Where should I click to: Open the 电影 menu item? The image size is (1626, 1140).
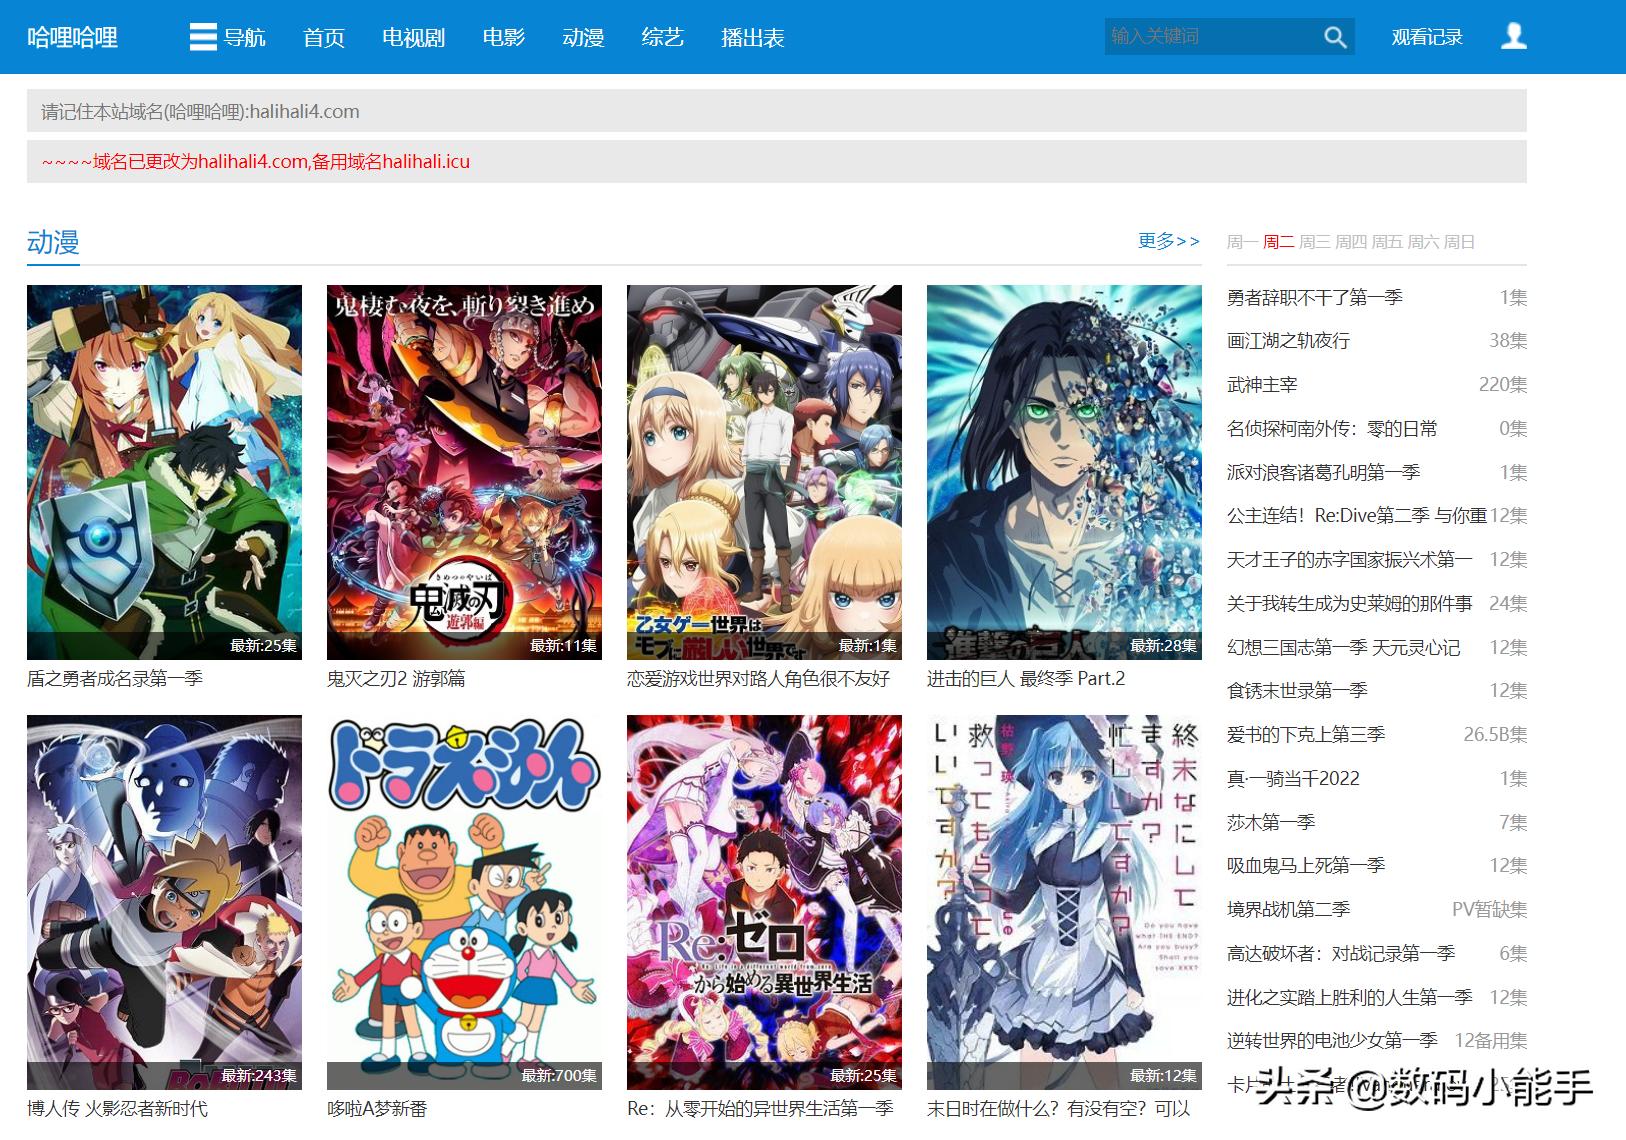pyautogui.click(x=503, y=38)
